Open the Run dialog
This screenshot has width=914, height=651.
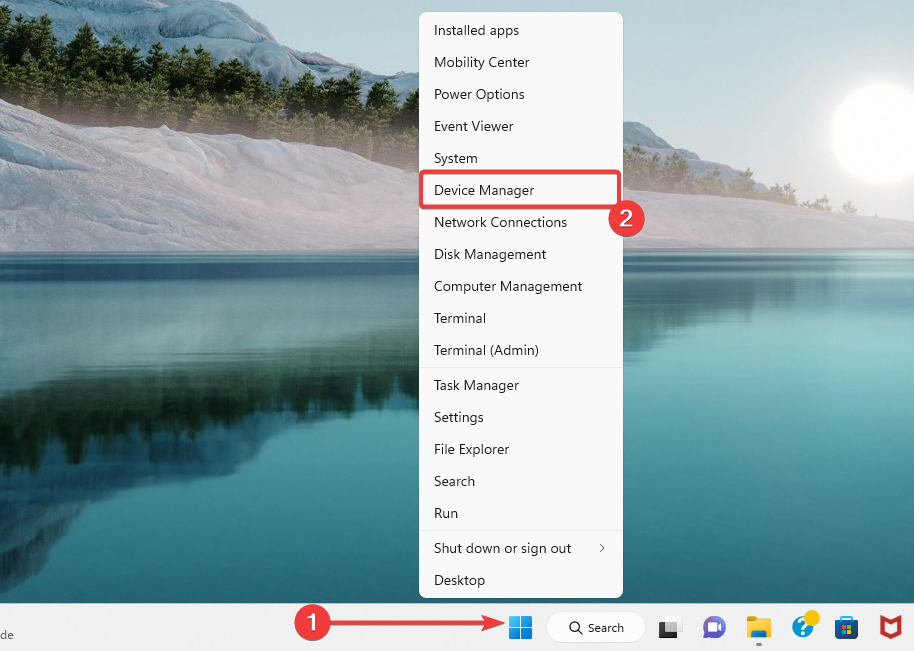tap(445, 513)
